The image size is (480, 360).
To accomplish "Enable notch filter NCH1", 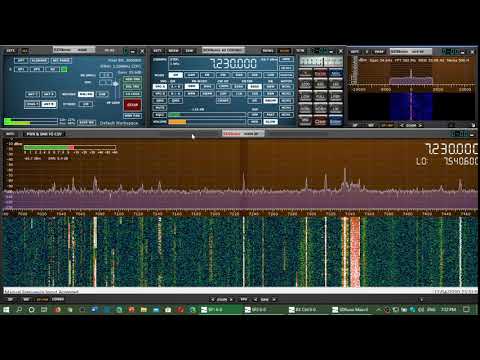I will [286, 87].
